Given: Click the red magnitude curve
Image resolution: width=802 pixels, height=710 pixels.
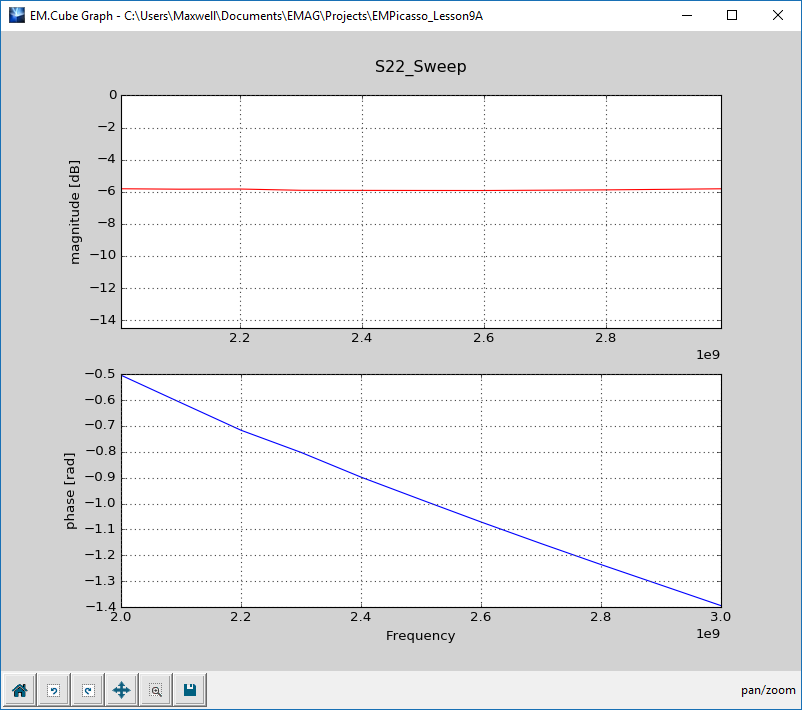Looking at the screenshot, I should coord(421,191).
